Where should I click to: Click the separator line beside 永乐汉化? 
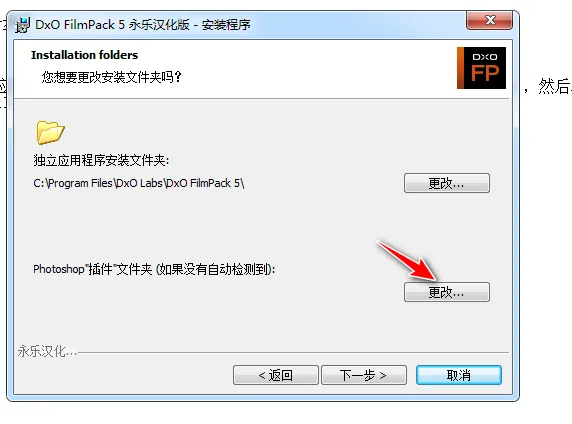pos(293,353)
